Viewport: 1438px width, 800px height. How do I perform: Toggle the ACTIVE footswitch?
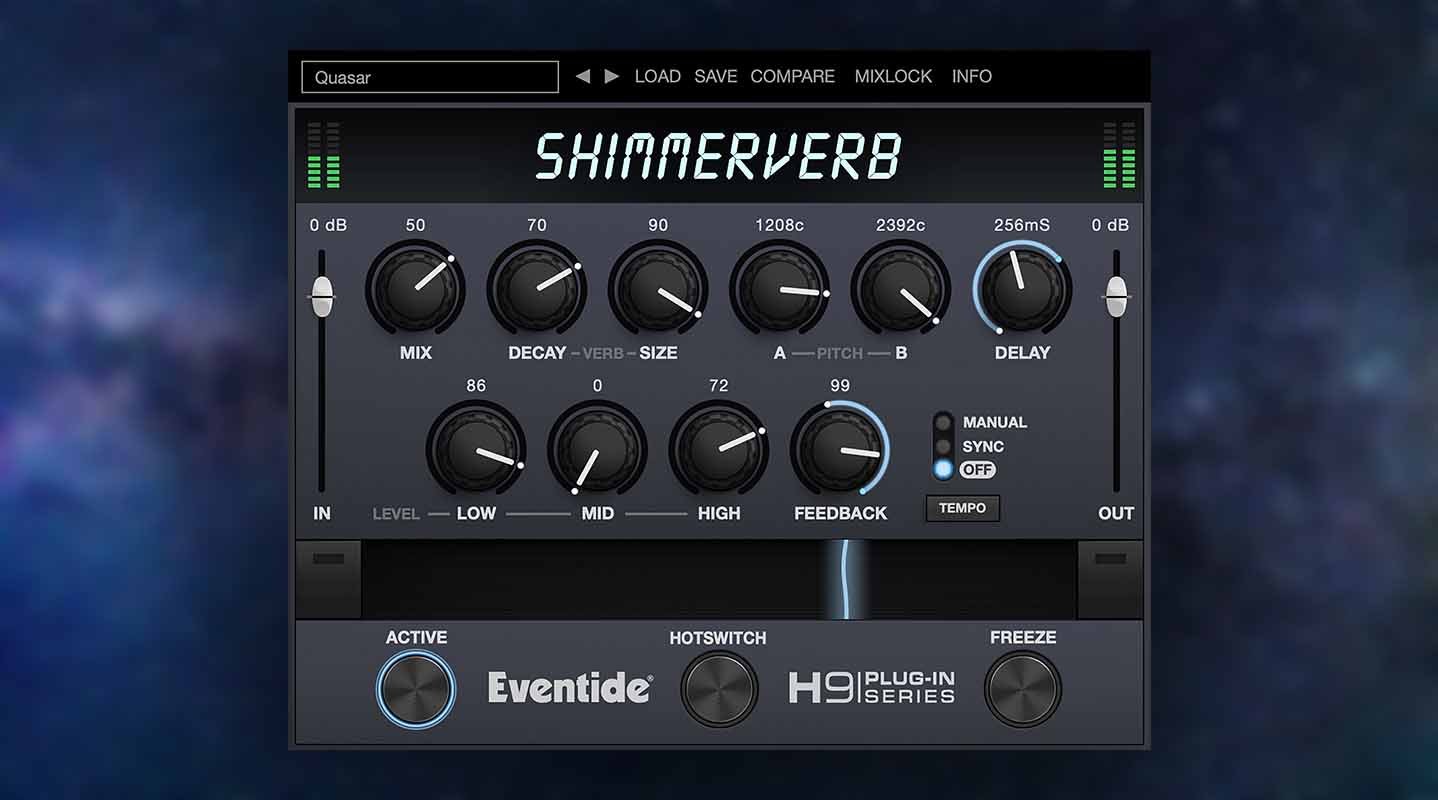click(x=416, y=688)
